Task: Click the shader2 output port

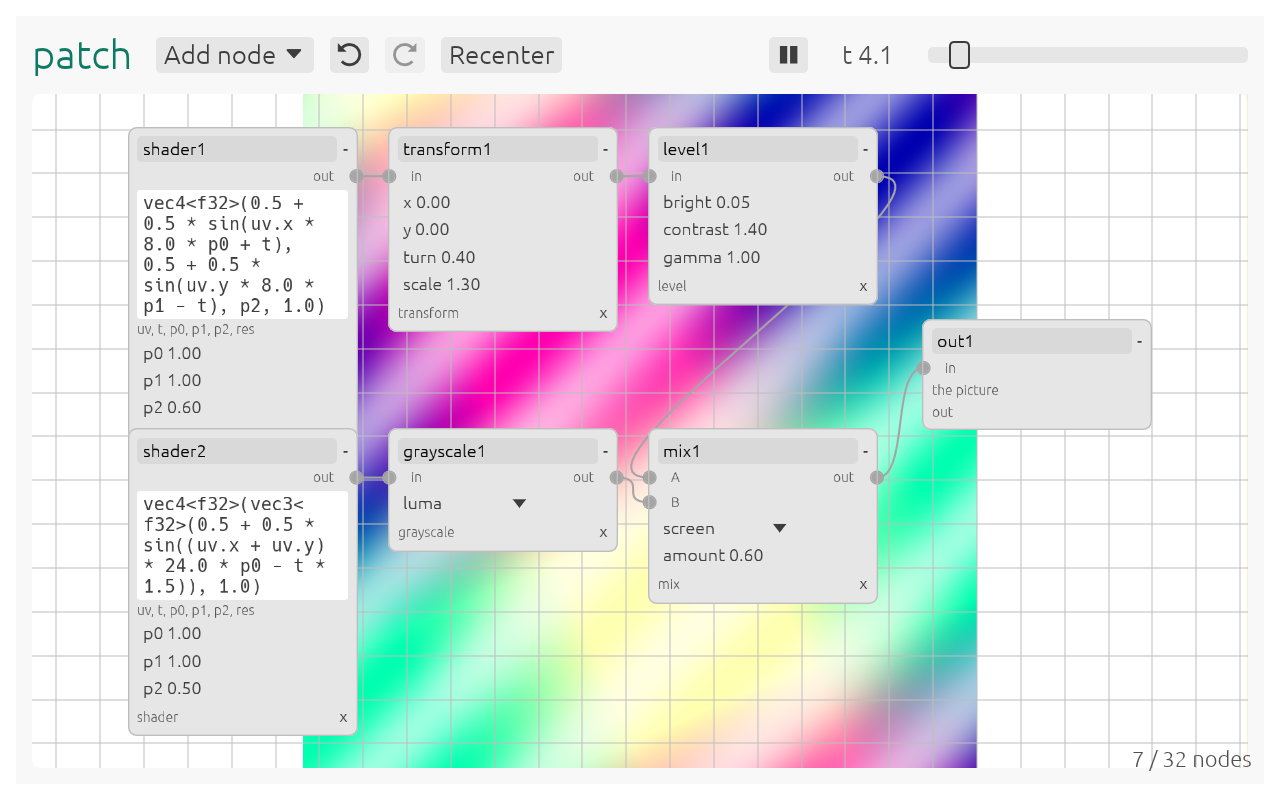Action: (x=356, y=477)
